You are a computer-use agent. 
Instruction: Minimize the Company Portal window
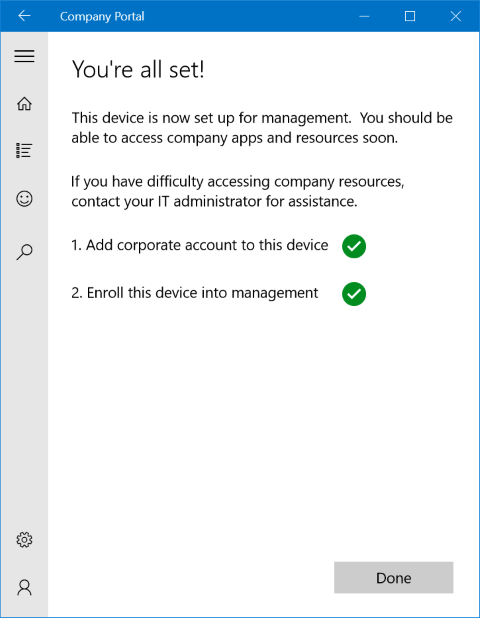point(364,16)
